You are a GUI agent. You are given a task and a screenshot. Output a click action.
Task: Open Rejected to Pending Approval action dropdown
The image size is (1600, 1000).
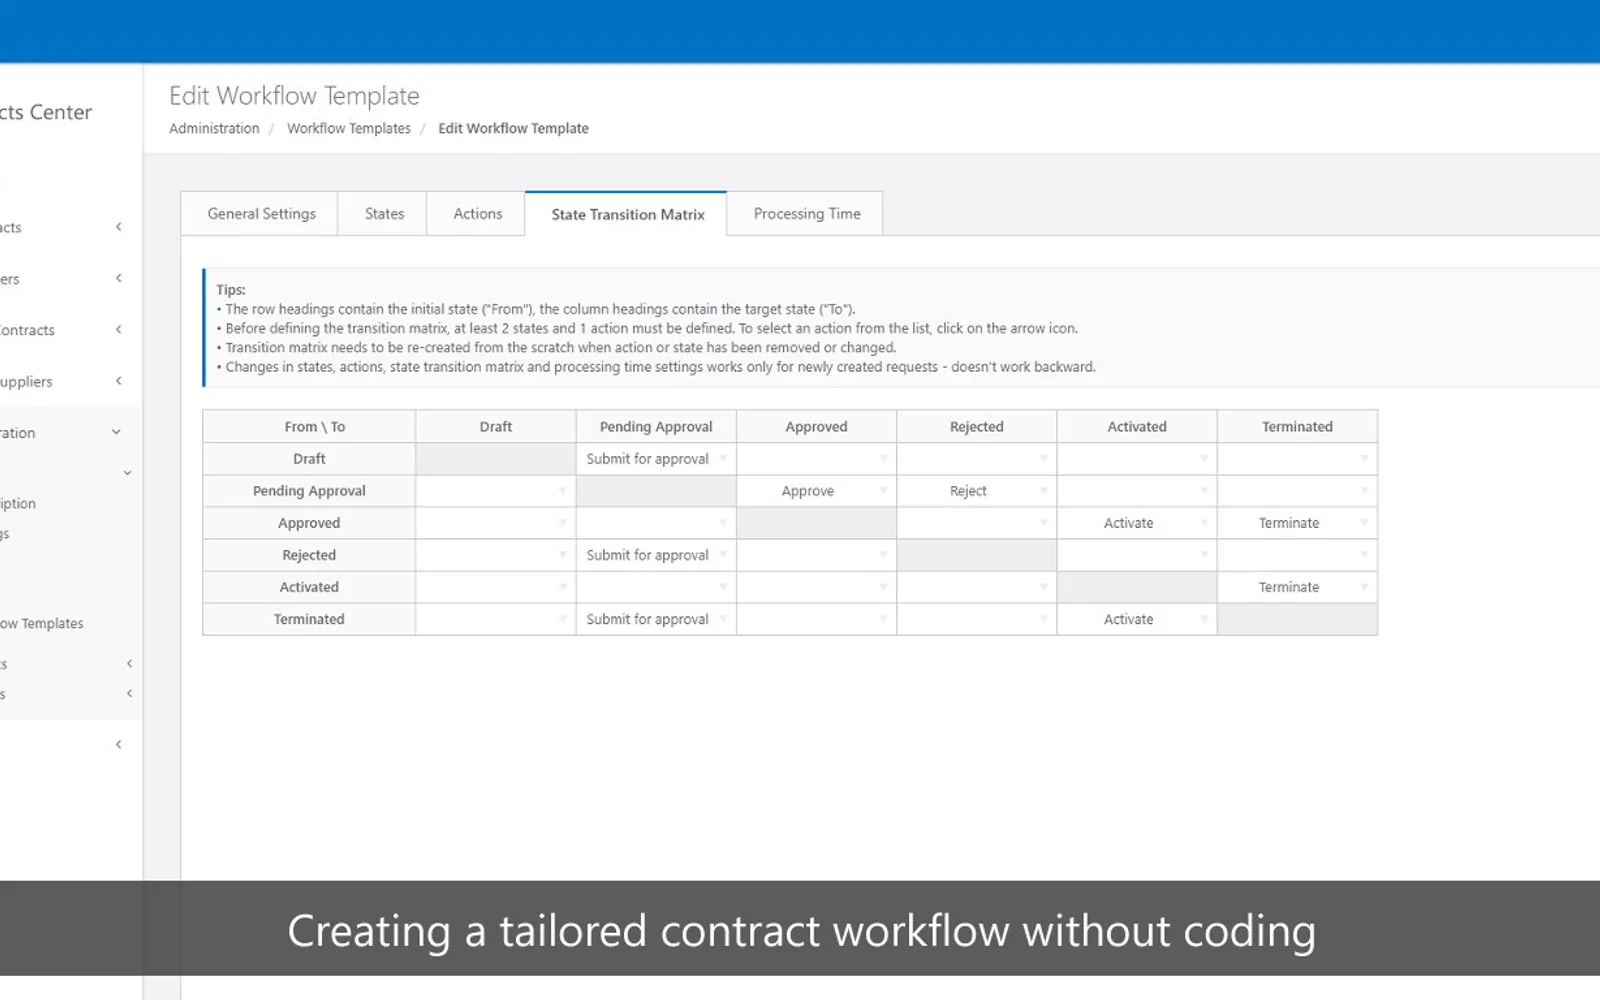click(x=656, y=555)
